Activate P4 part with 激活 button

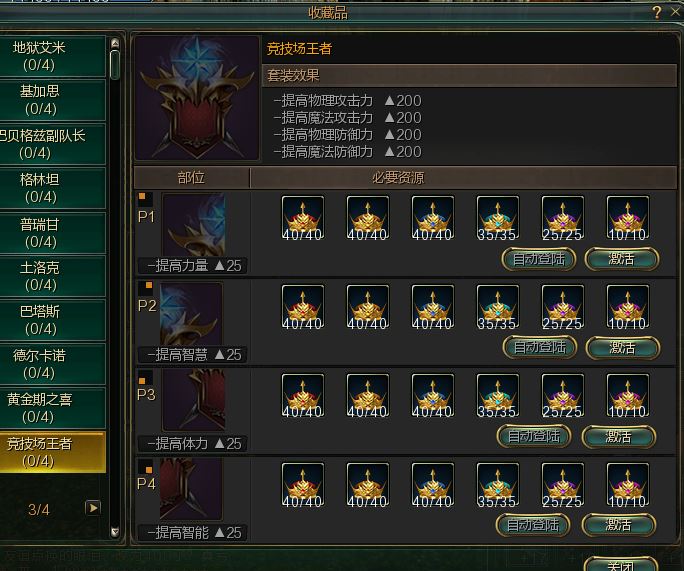[x=619, y=525]
